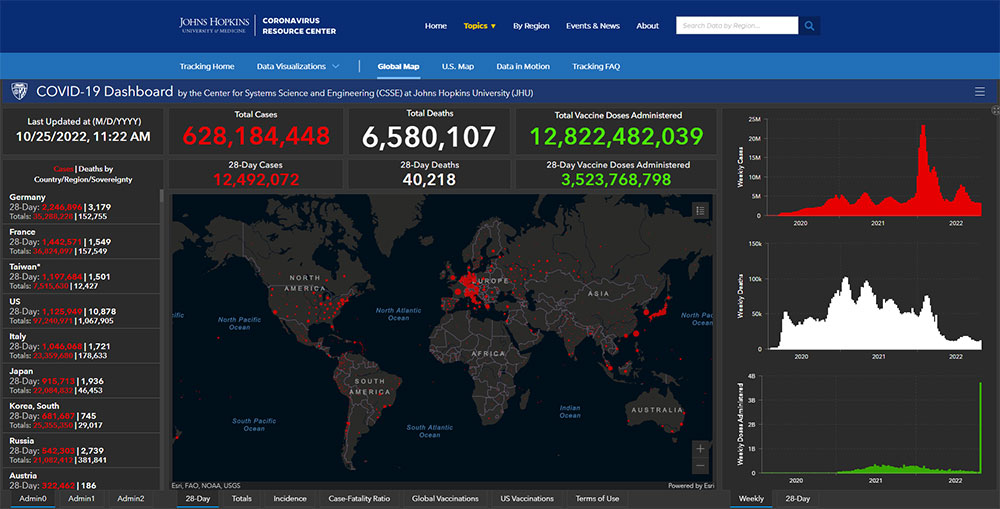1000x509 pixels.
Task: Select the Admin1 level list
Action: (81, 498)
